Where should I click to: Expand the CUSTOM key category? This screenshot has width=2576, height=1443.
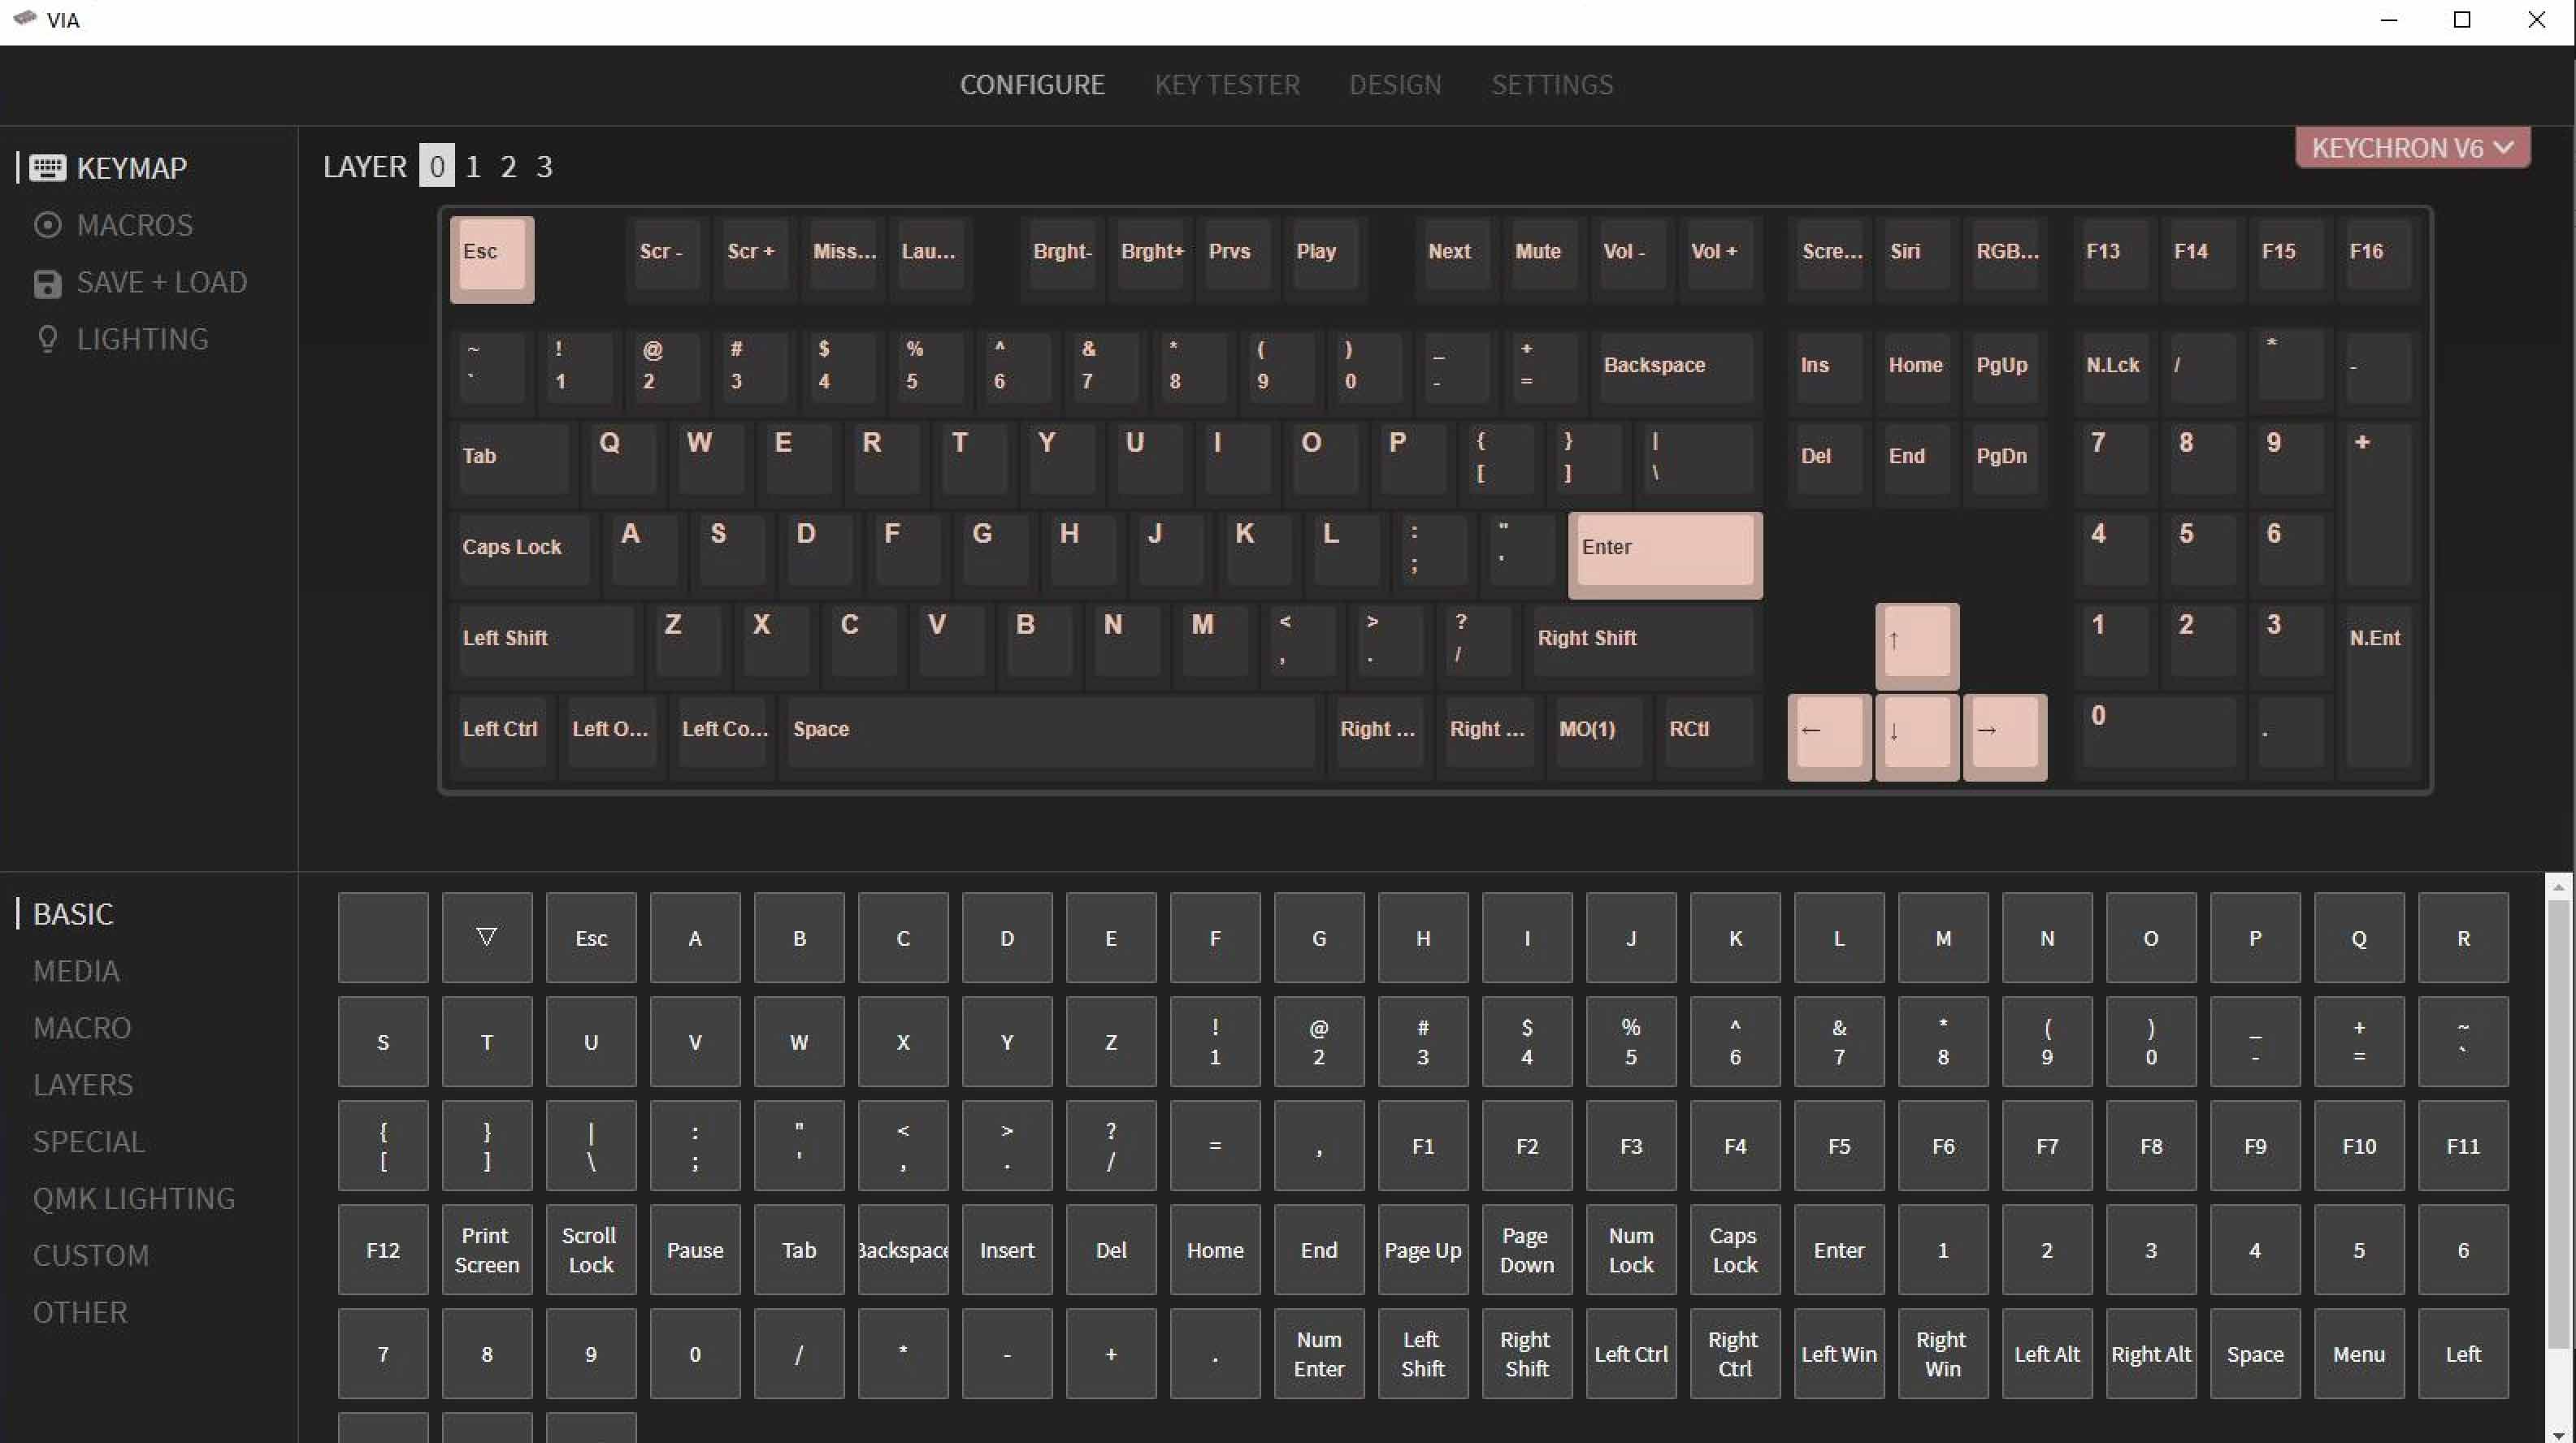pyautogui.click(x=90, y=1255)
